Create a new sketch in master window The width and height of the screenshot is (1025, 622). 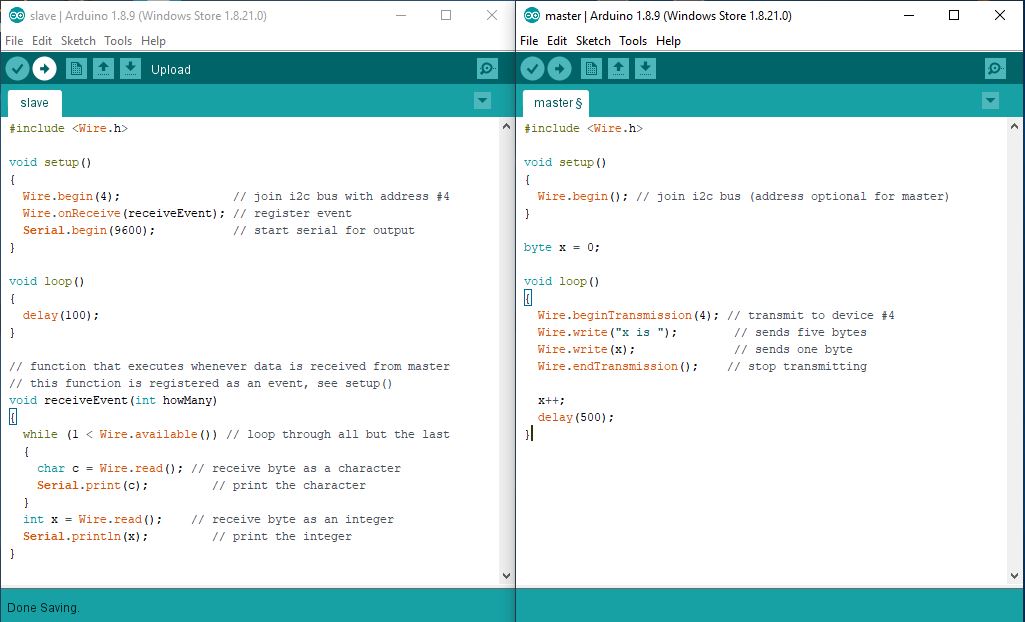(x=591, y=69)
